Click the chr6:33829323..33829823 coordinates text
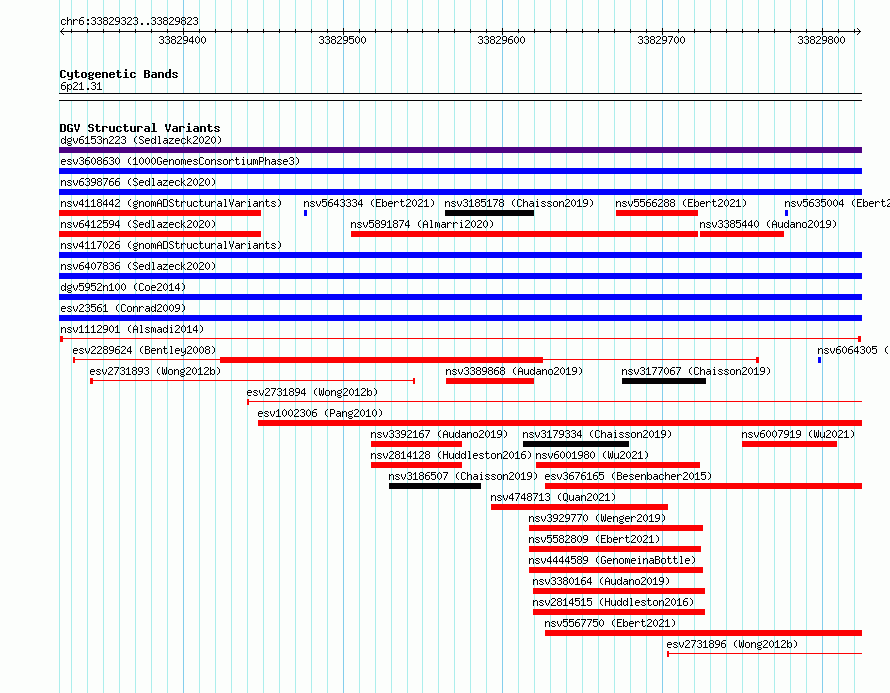 [x=129, y=21]
